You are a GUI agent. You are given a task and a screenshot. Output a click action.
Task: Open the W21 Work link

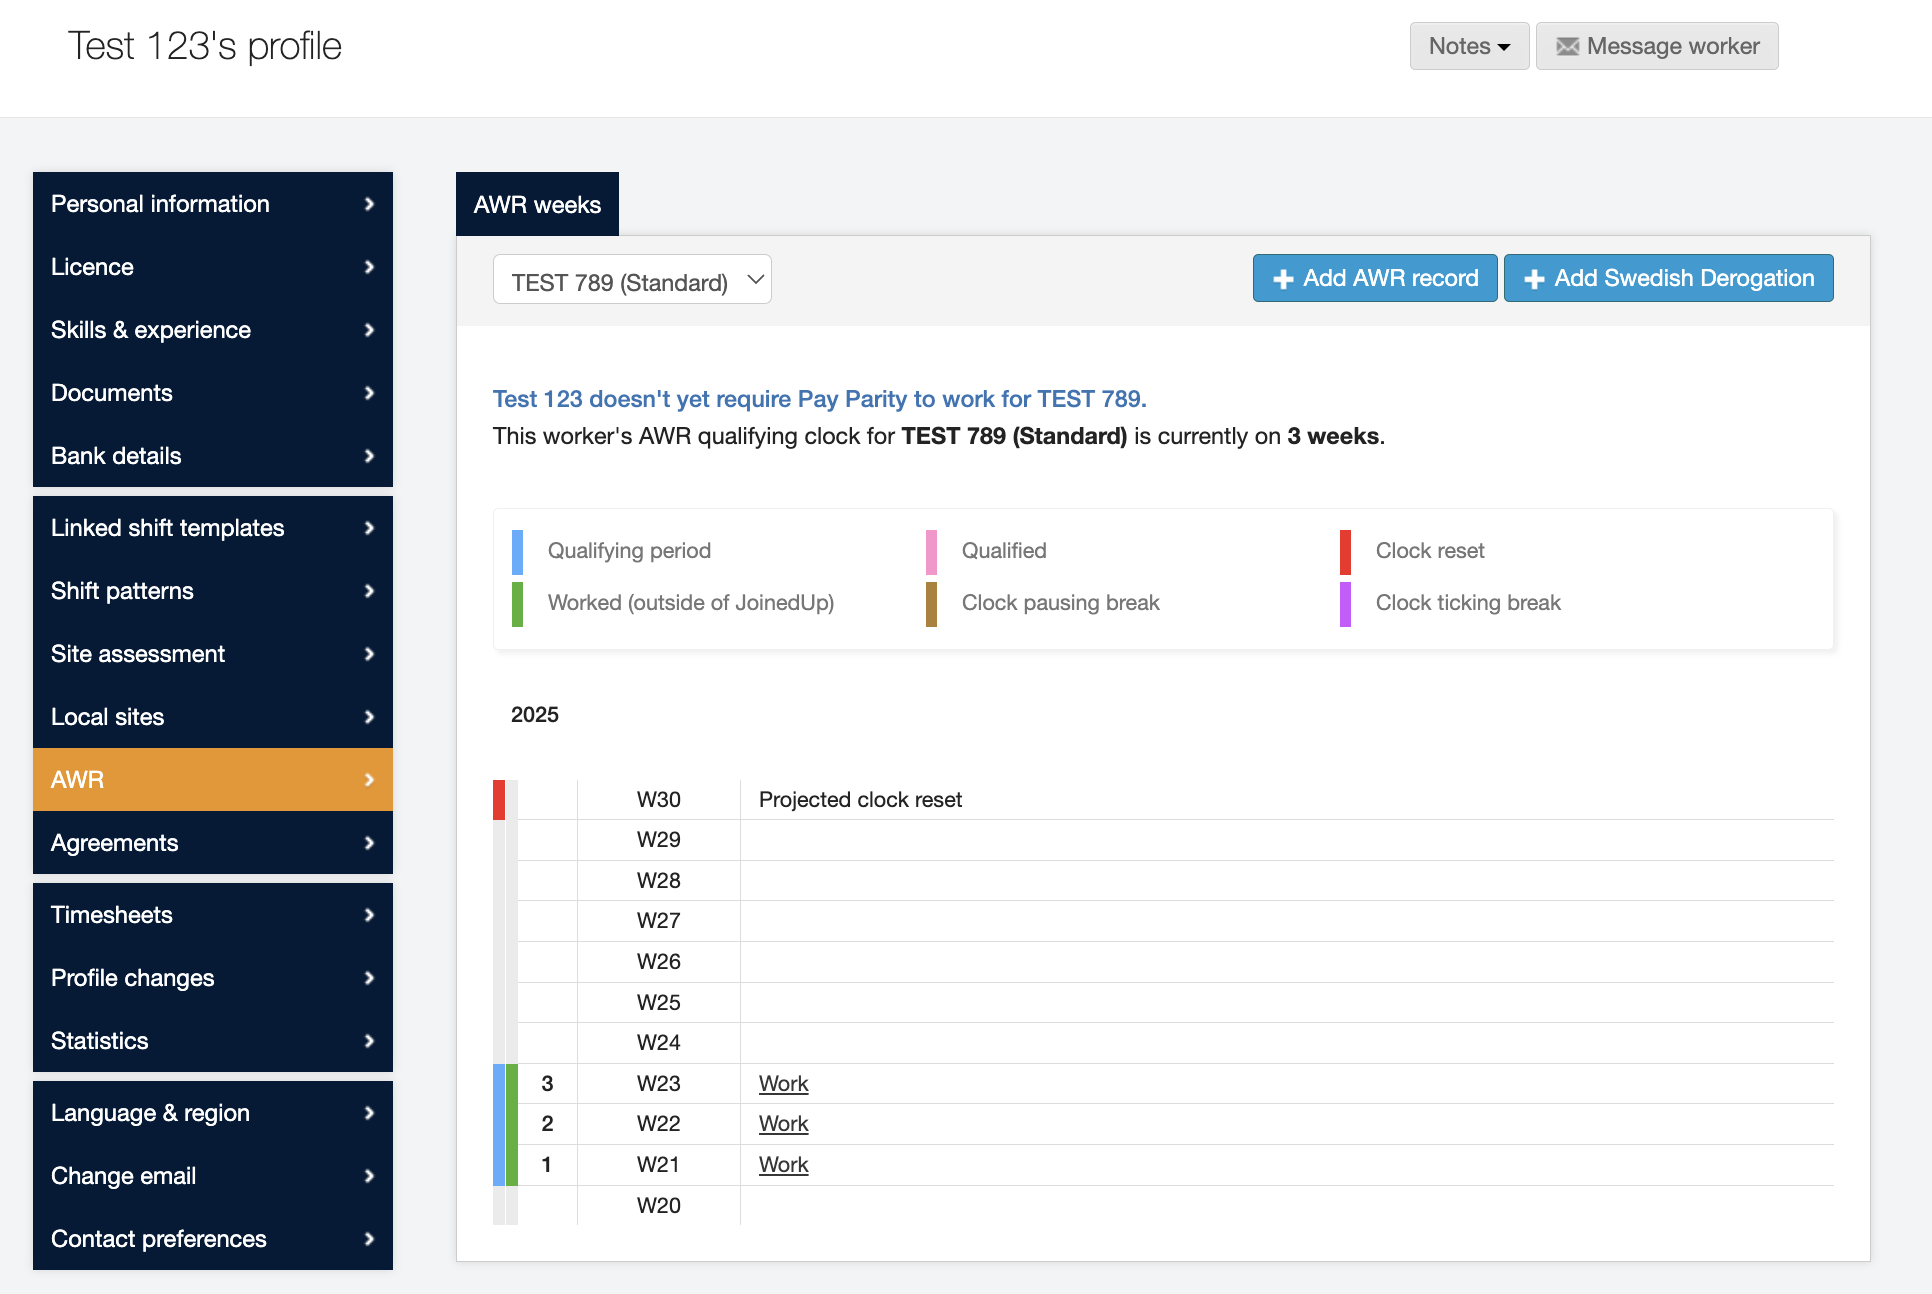point(783,1165)
